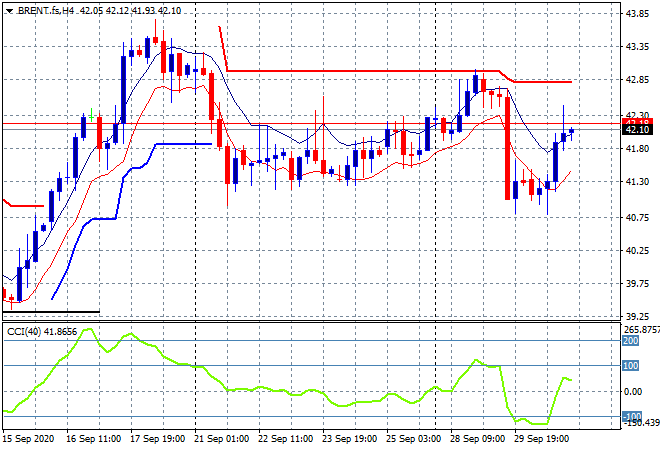
Task: Click the CCI 0.00 level label
Action: click(x=633, y=391)
